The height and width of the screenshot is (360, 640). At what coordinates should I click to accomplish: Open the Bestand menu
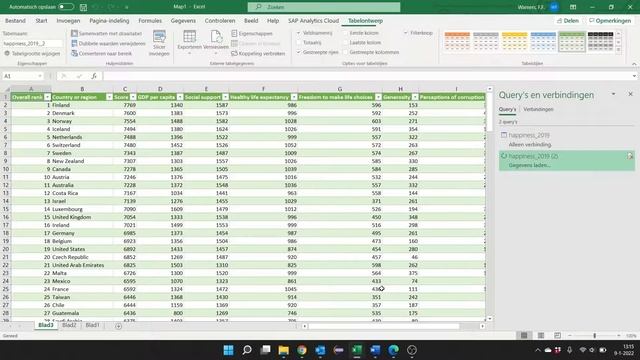(15, 20)
